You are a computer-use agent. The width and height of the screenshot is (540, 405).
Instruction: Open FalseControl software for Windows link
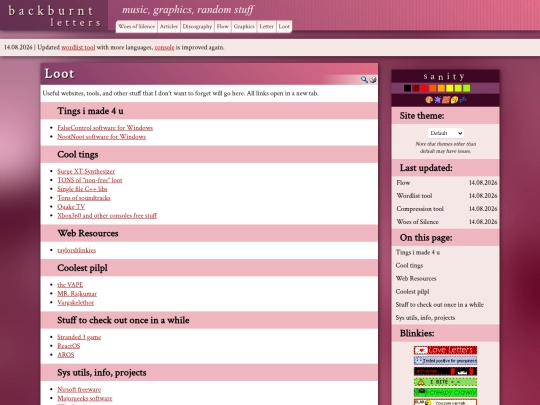coord(105,128)
